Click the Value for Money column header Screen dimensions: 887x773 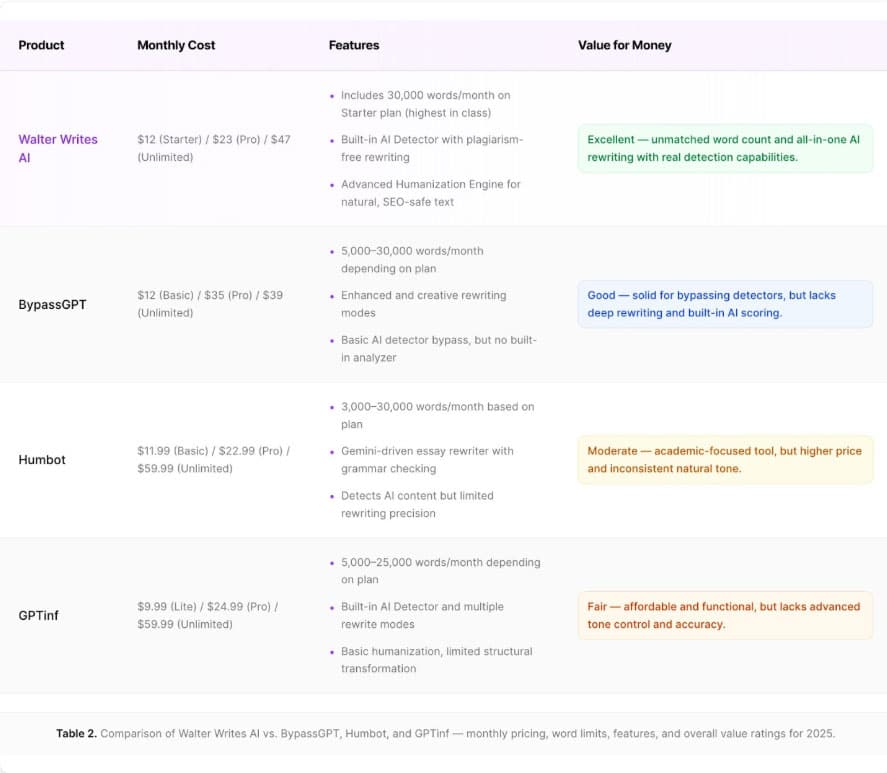tap(624, 45)
